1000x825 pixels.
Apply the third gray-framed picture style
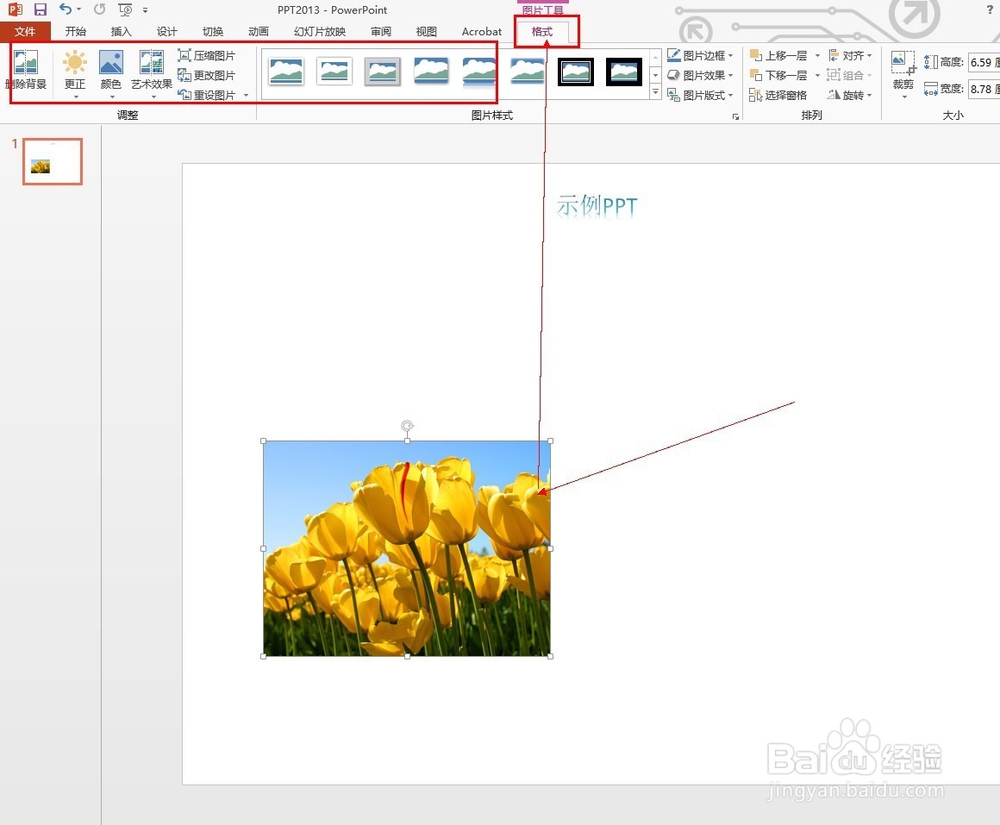coord(383,71)
